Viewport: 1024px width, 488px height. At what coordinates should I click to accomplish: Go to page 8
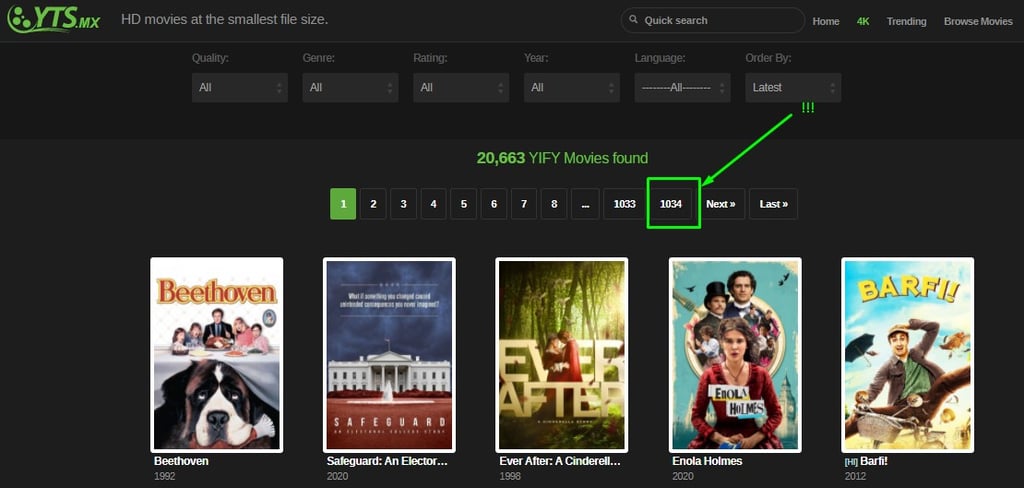coord(554,204)
